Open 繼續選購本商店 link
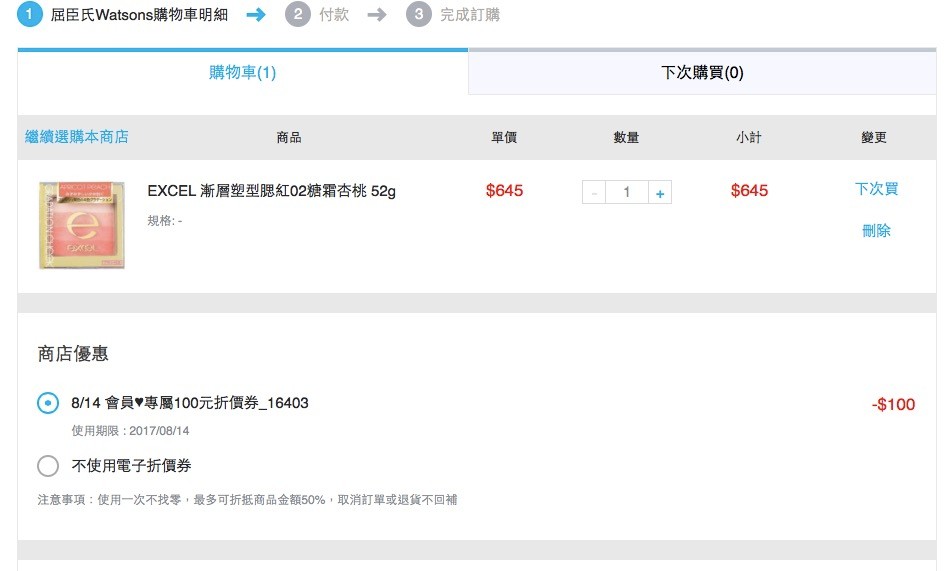This screenshot has height=571, width=945. coord(77,137)
